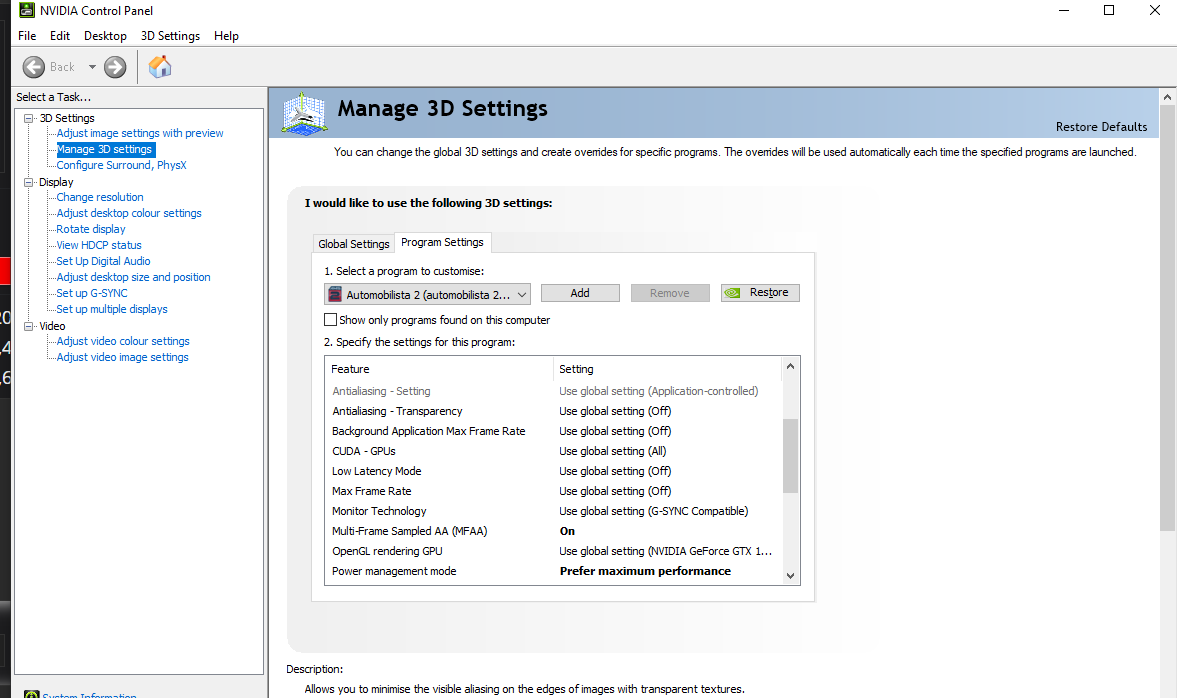Collapse the 3D Settings tree node
Image resolution: width=1177 pixels, height=698 pixels.
tap(29, 118)
